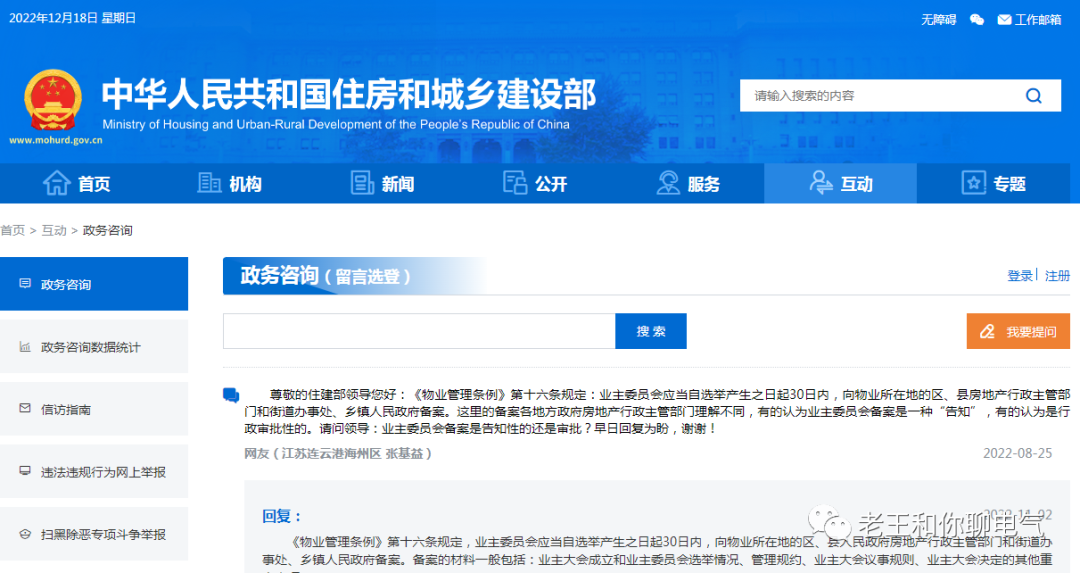
Task: Click the 工作邮箱 link
Action: click(1038, 20)
